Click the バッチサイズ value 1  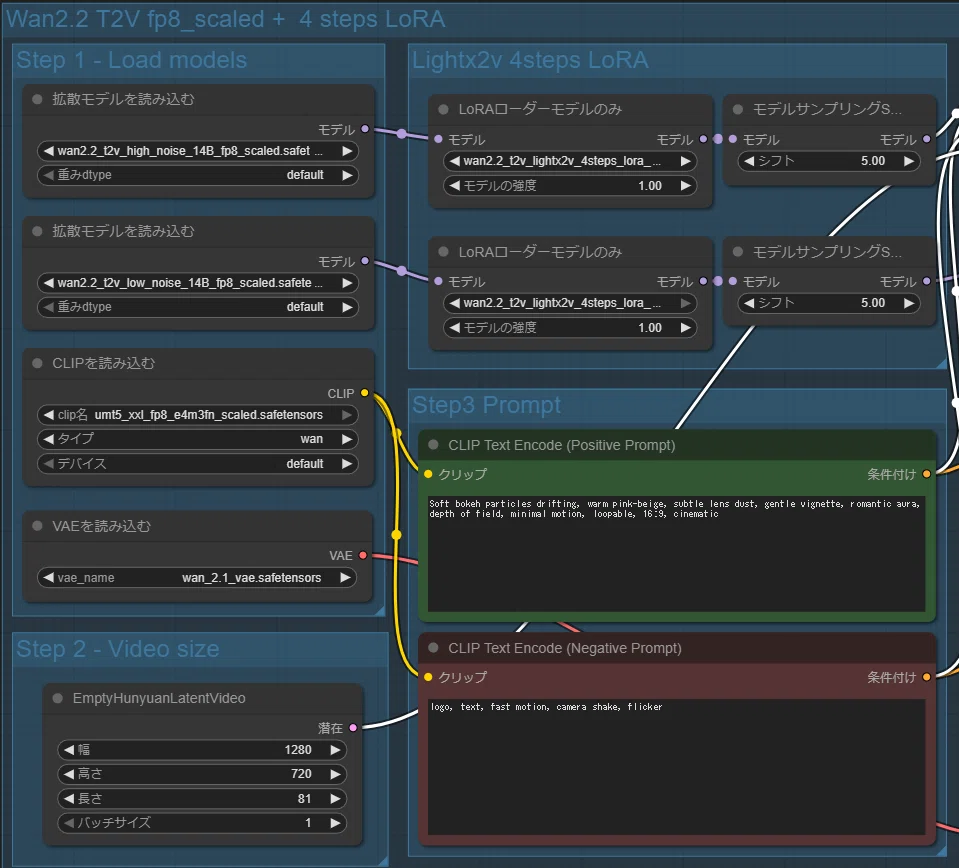click(308, 823)
